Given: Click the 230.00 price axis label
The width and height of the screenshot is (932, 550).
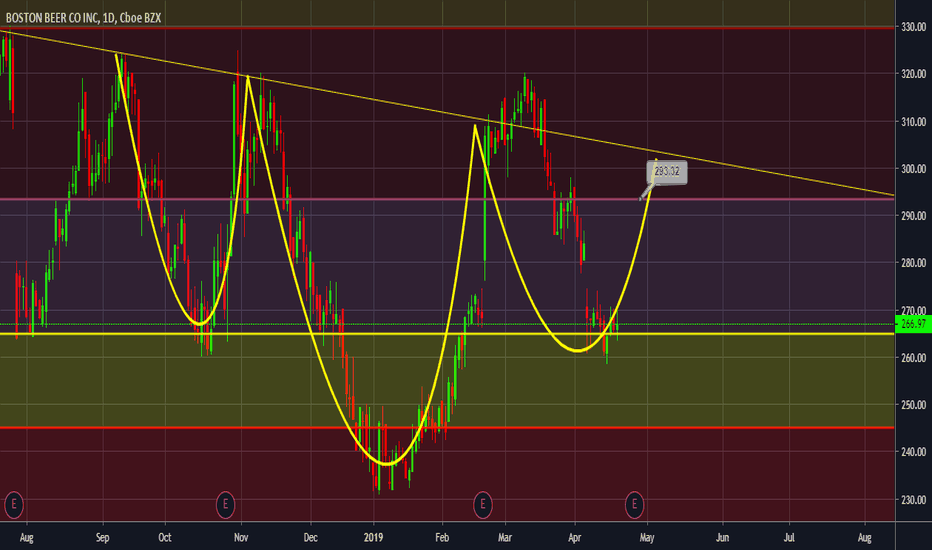Looking at the screenshot, I should pyautogui.click(x=914, y=500).
